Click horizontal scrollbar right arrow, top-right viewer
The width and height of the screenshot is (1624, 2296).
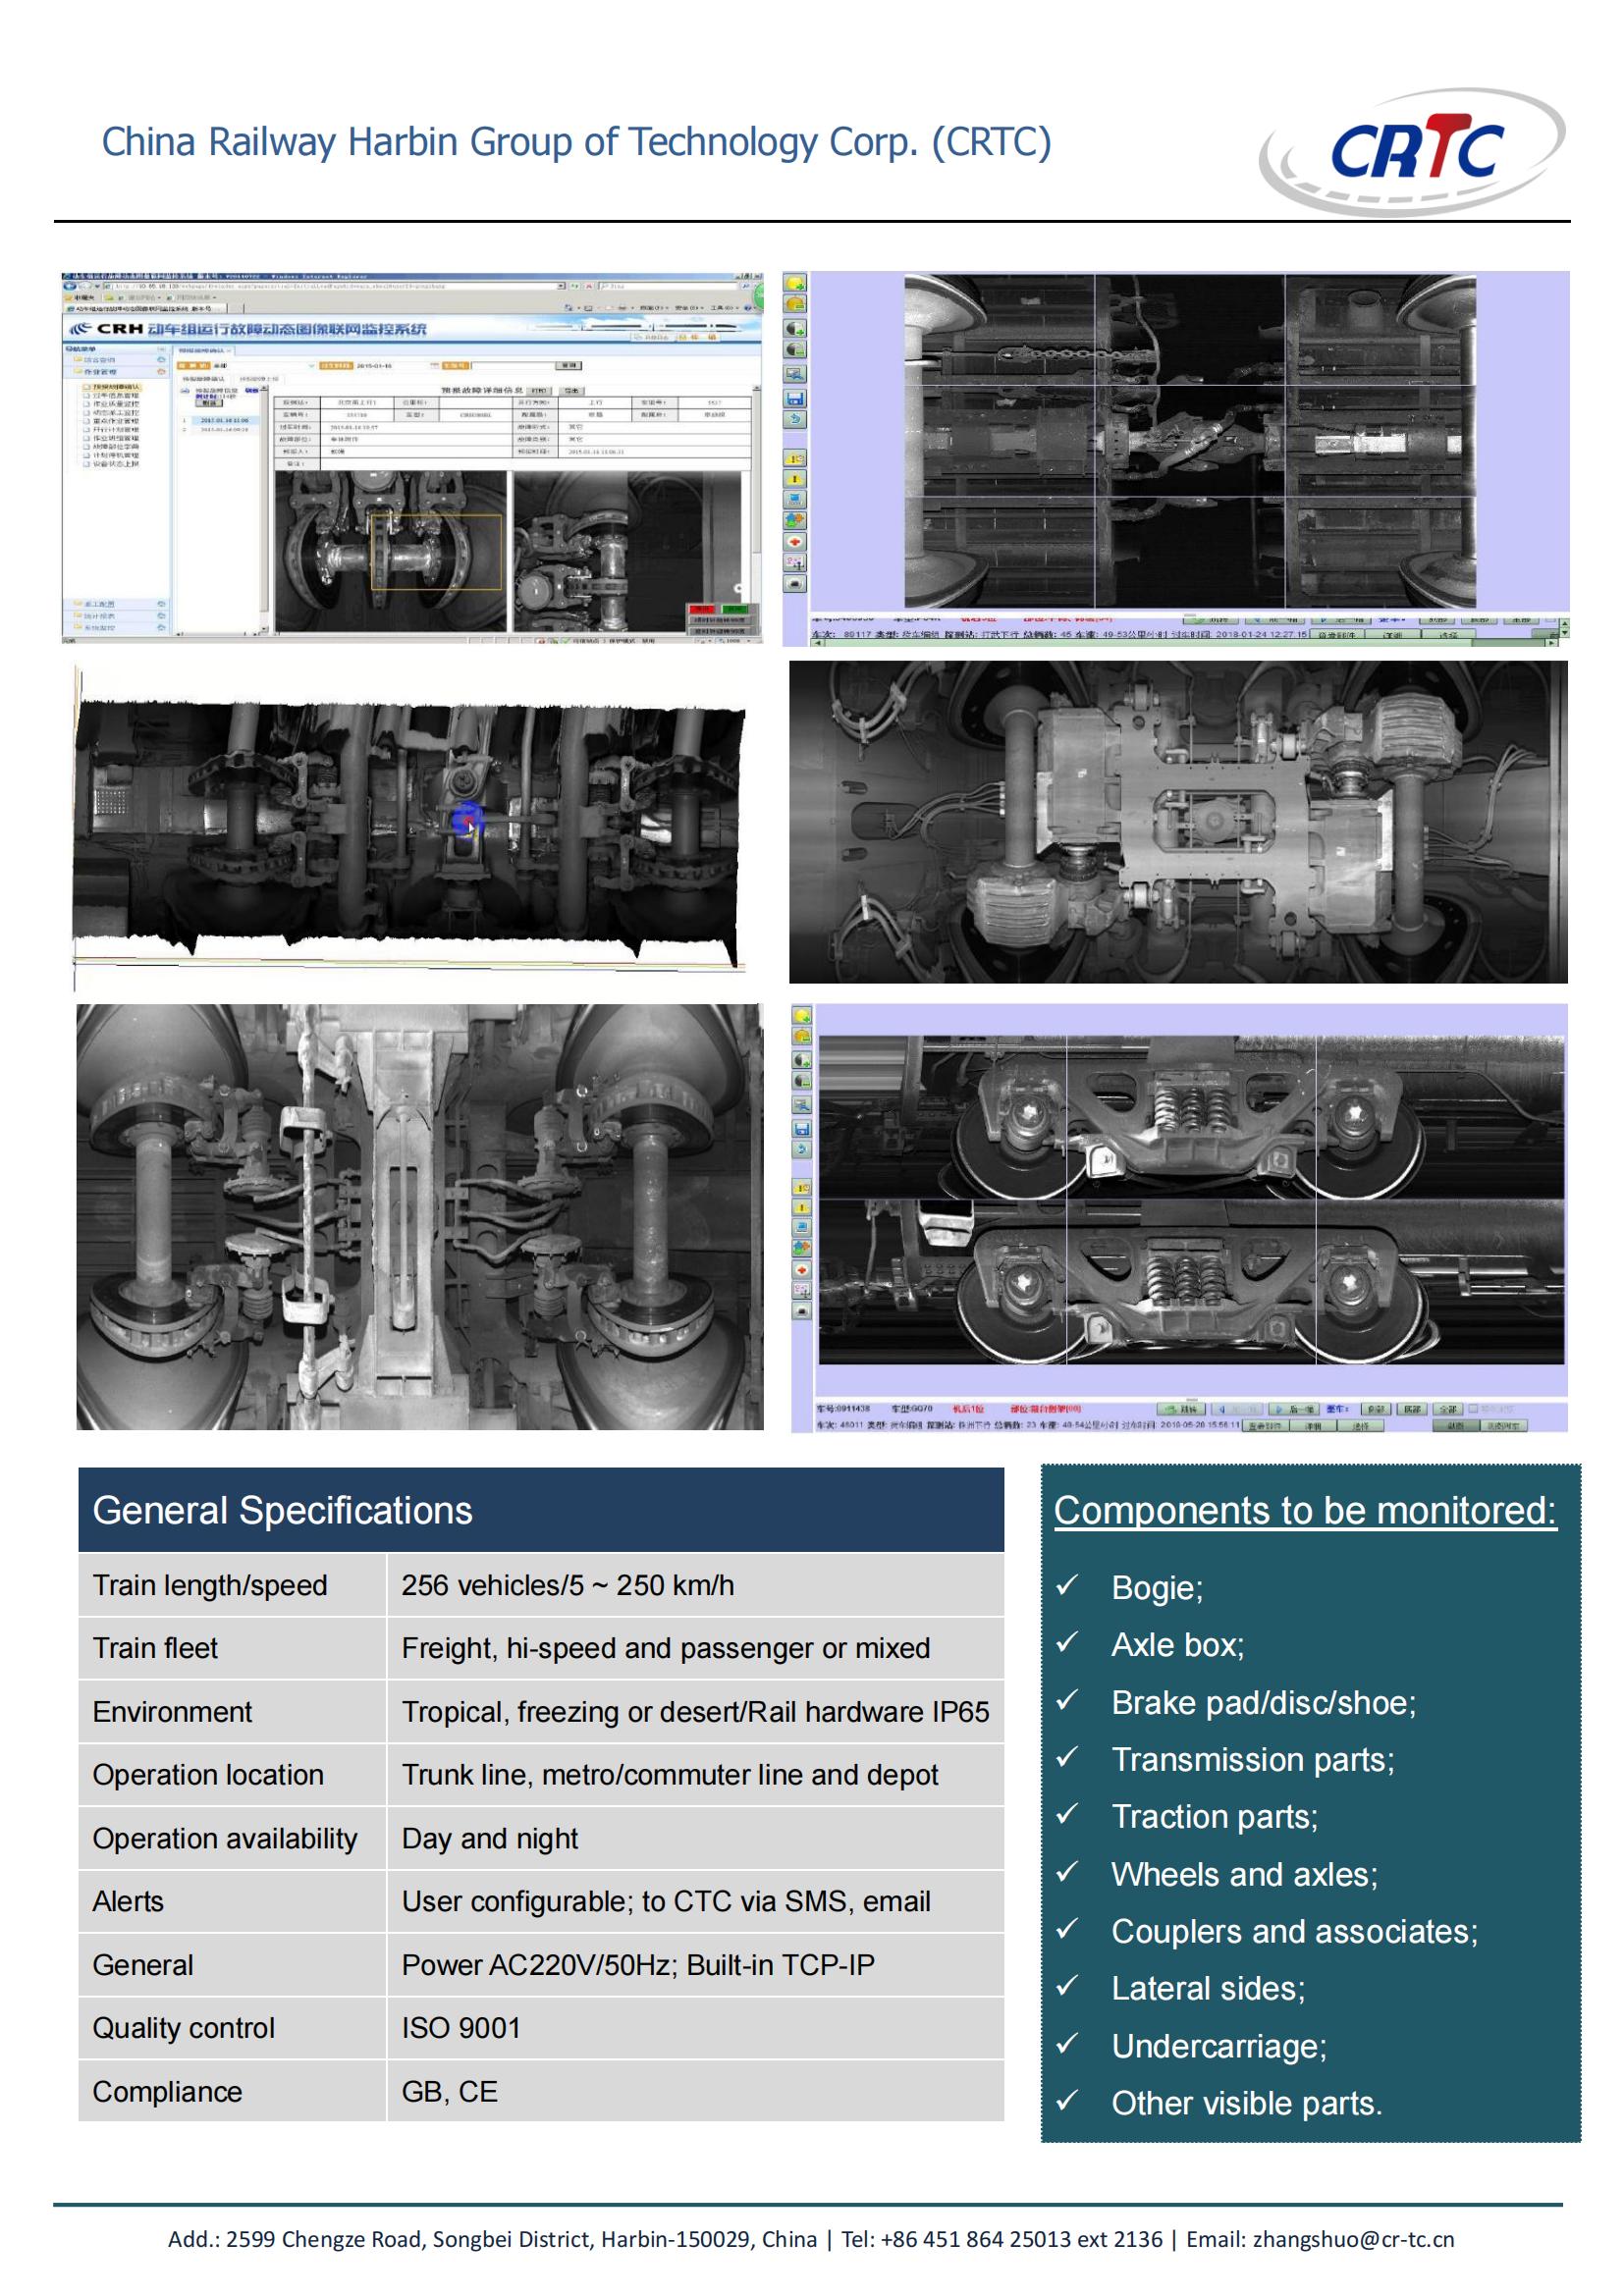tap(1553, 643)
